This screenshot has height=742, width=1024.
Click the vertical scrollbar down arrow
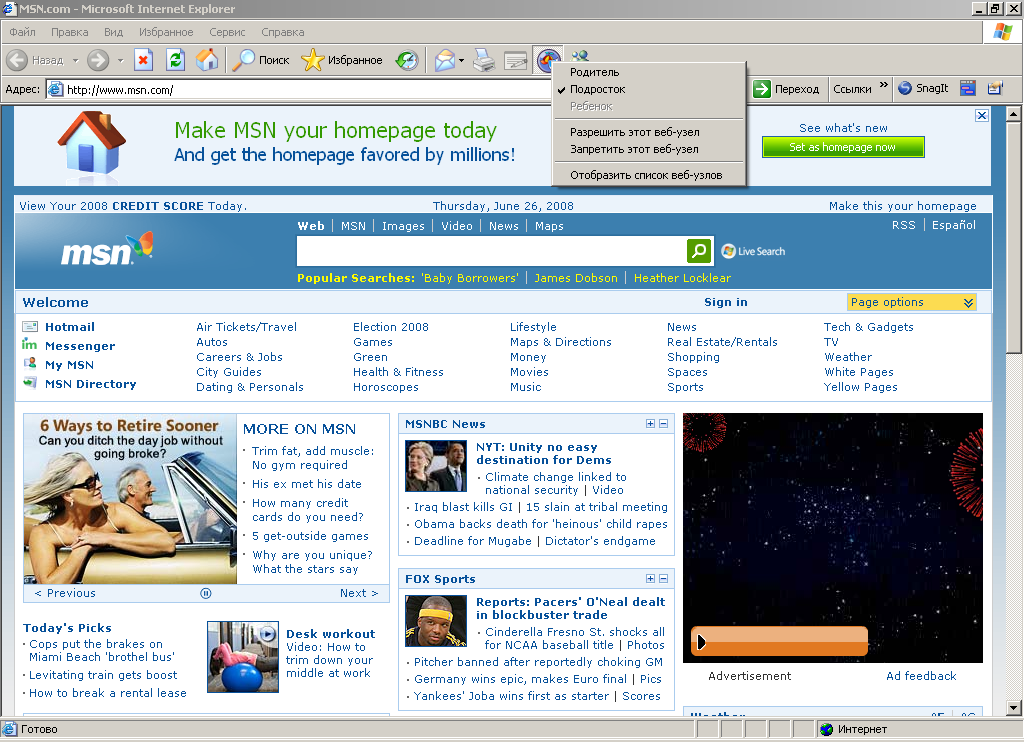pyautogui.click(x=1014, y=707)
